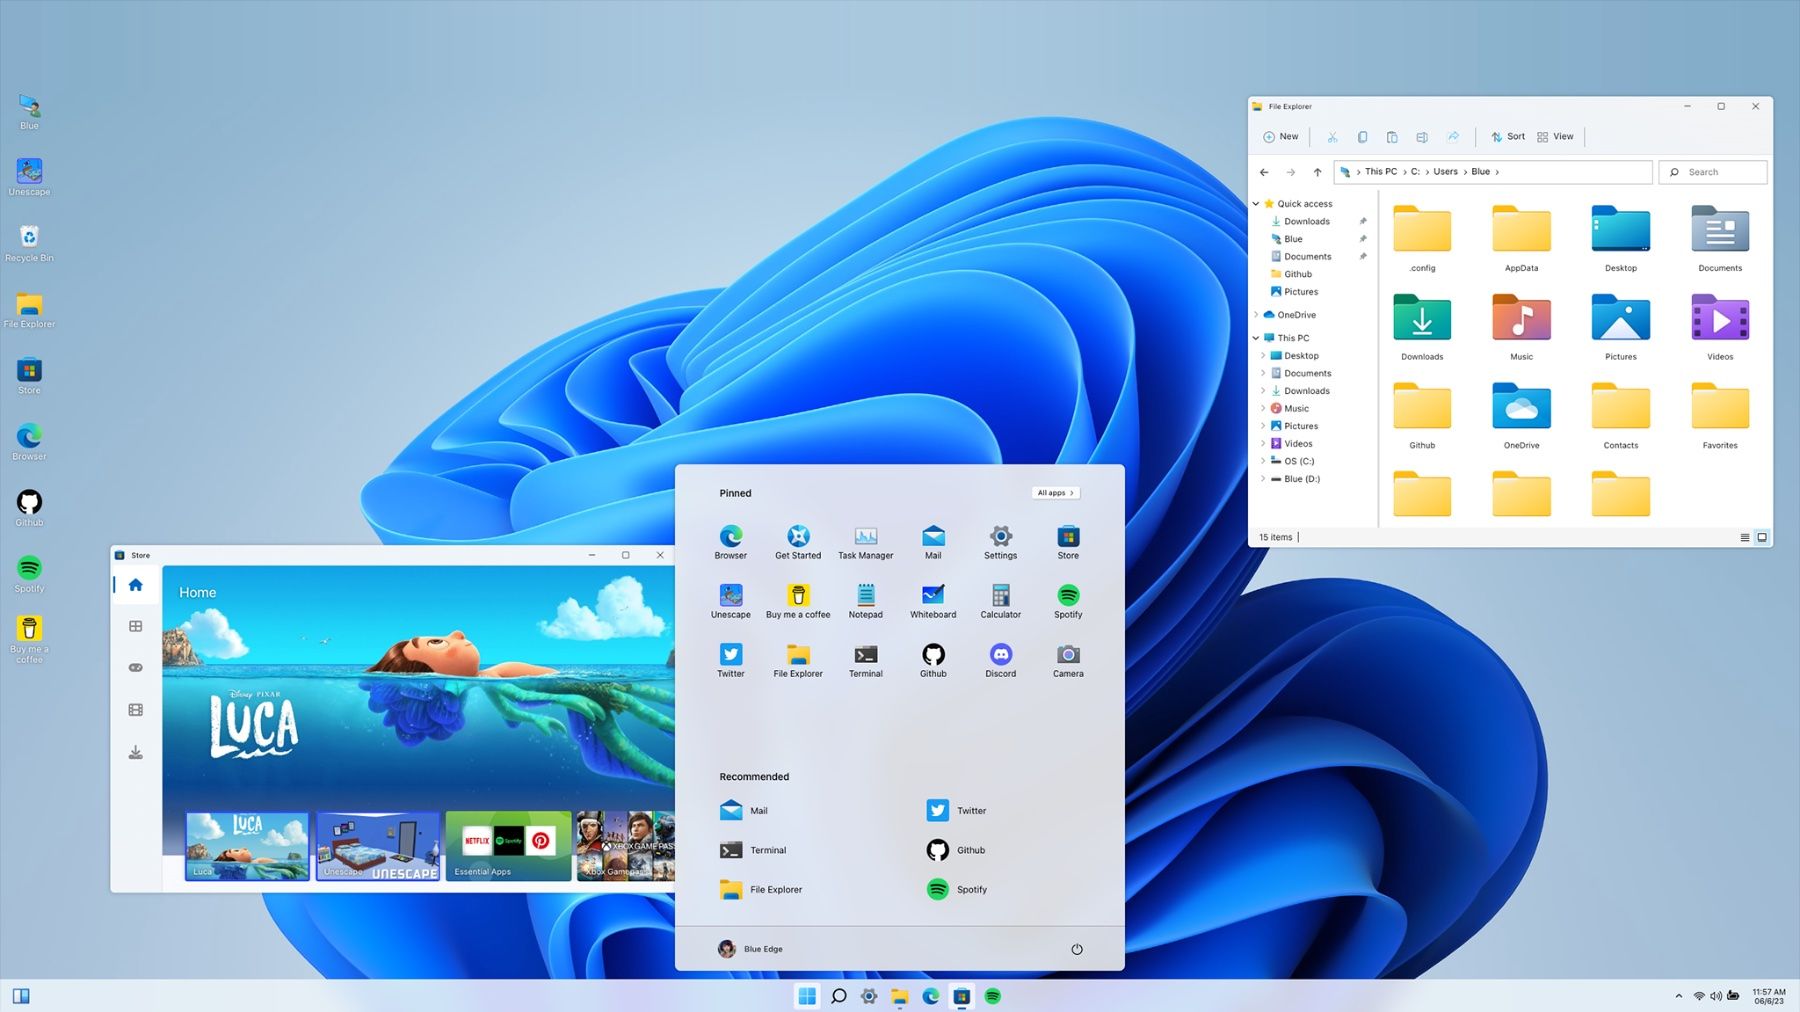This screenshot has height=1012, width=1800.
Task: Switch File Explorer to details list view
Action: coord(1745,537)
